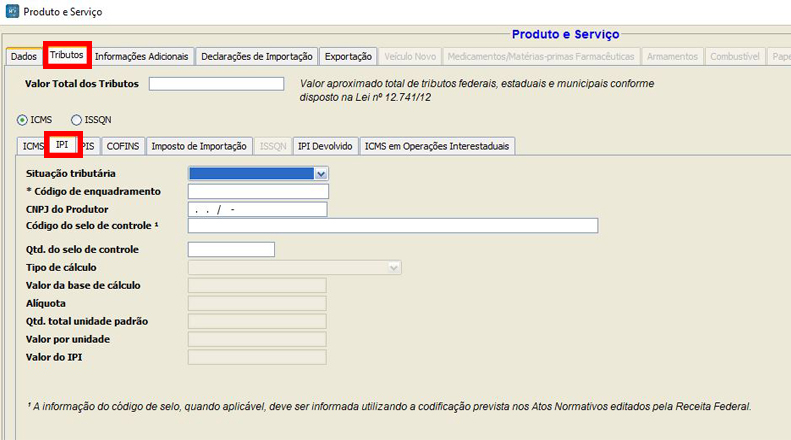Select the ISSQN radio button
This screenshot has width=791, height=440.
[76, 120]
